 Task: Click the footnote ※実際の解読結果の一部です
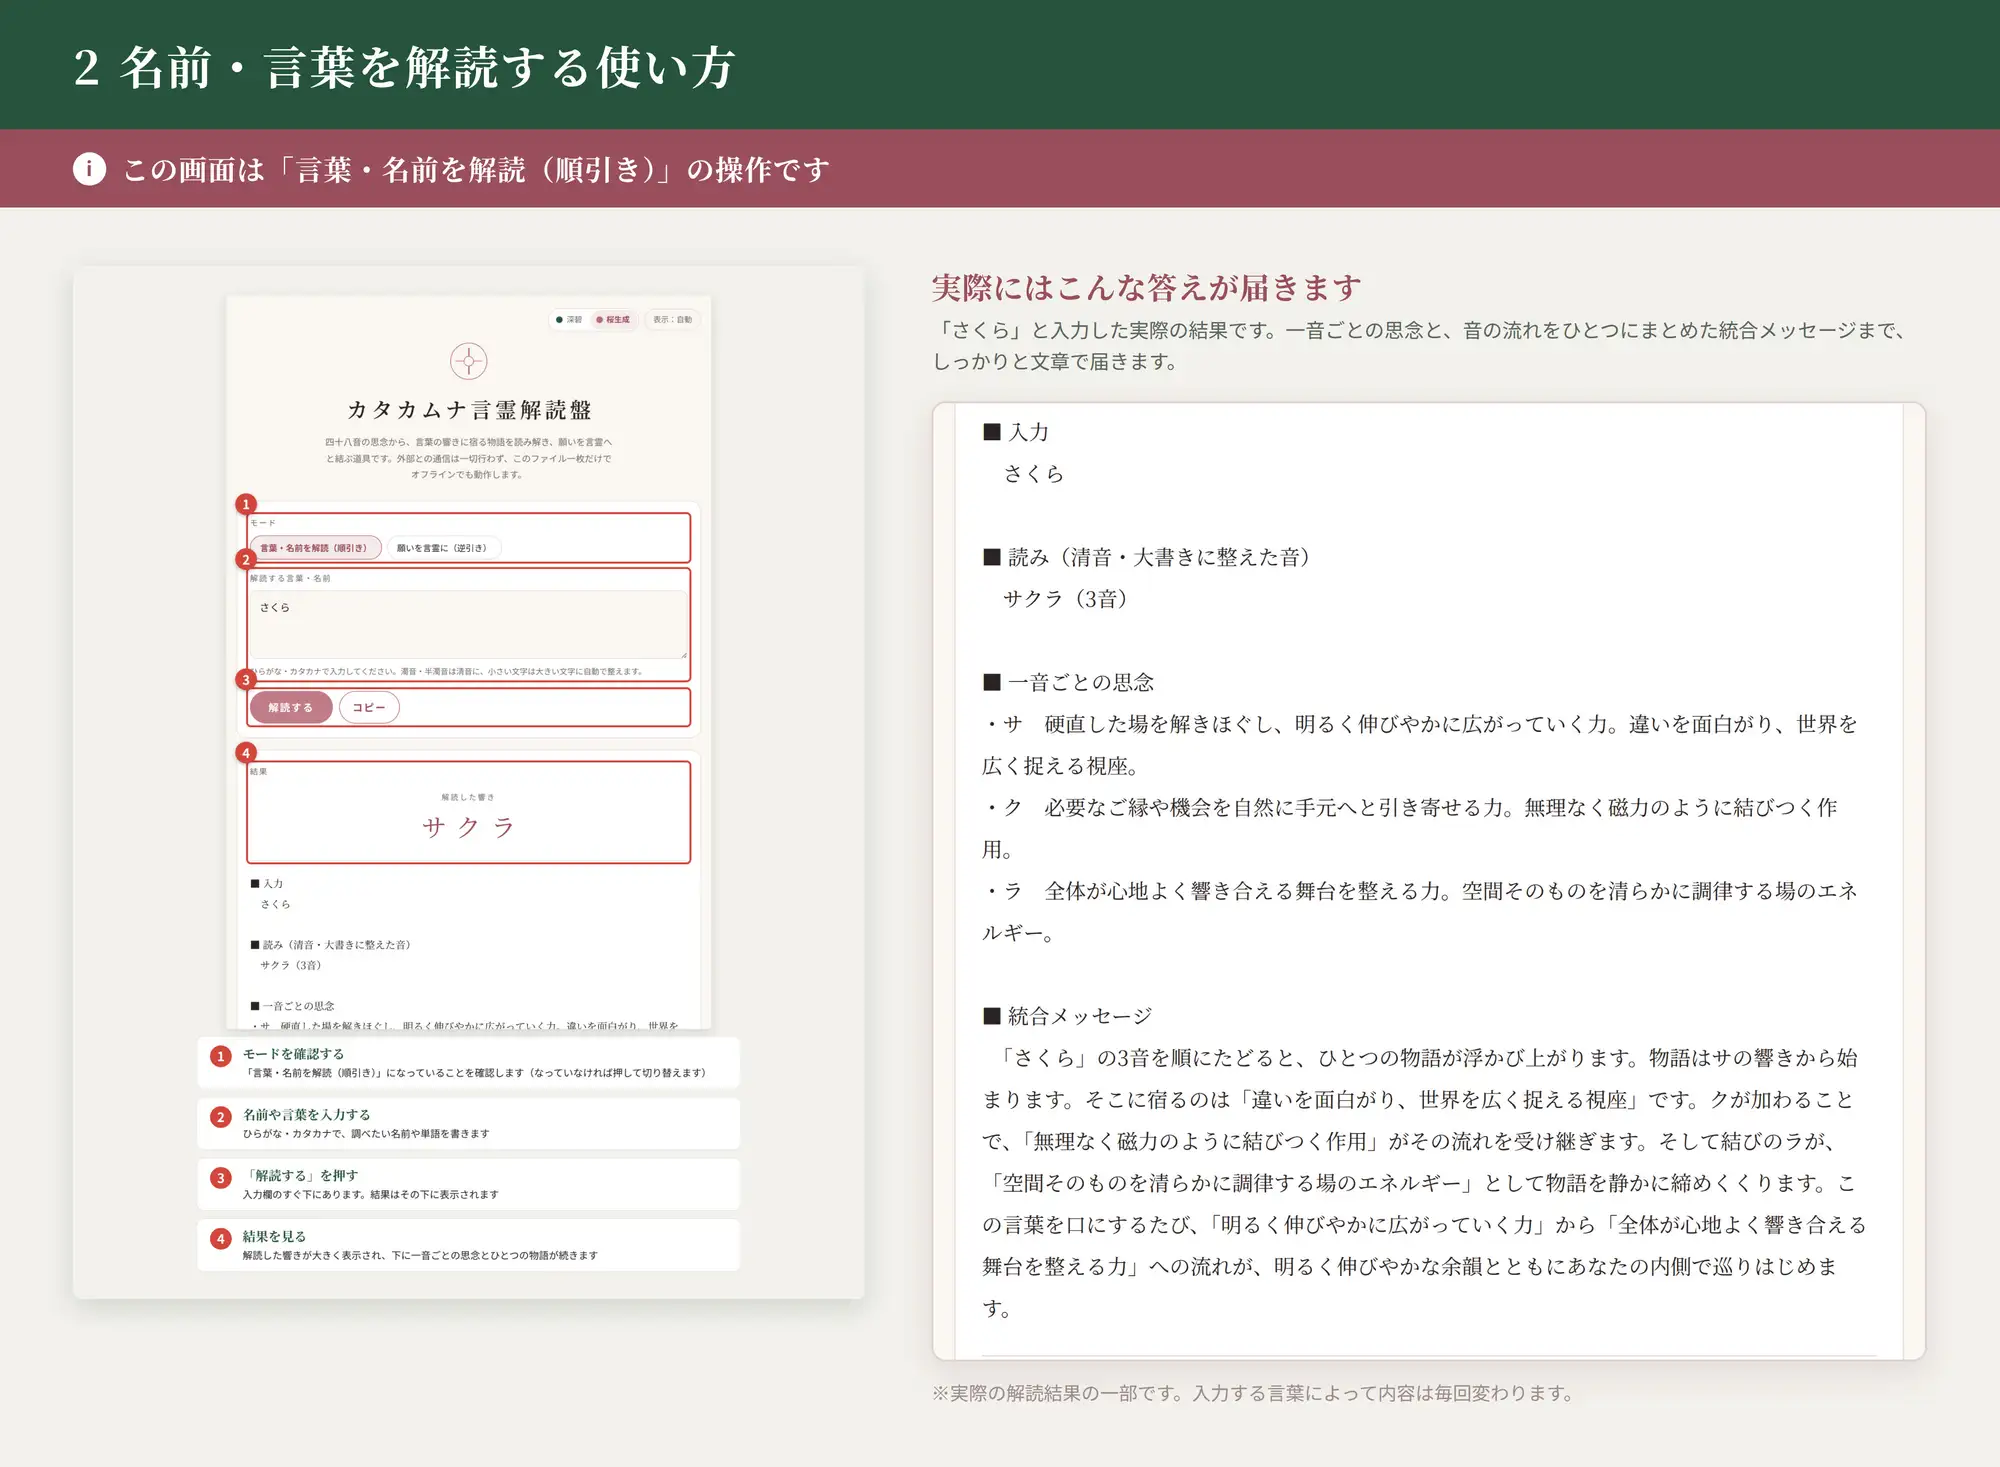1253,1393
